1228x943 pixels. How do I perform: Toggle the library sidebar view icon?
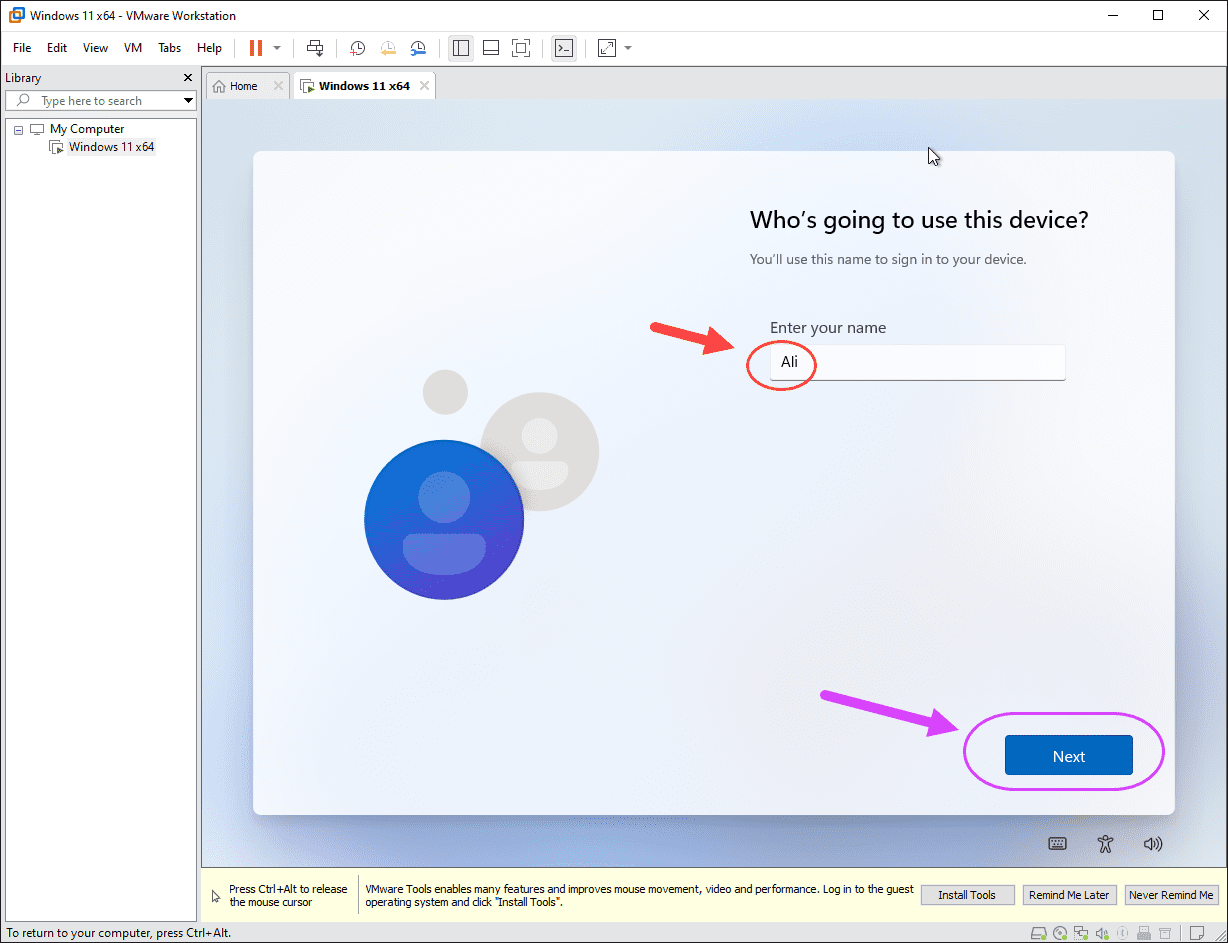(x=461, y=48)
